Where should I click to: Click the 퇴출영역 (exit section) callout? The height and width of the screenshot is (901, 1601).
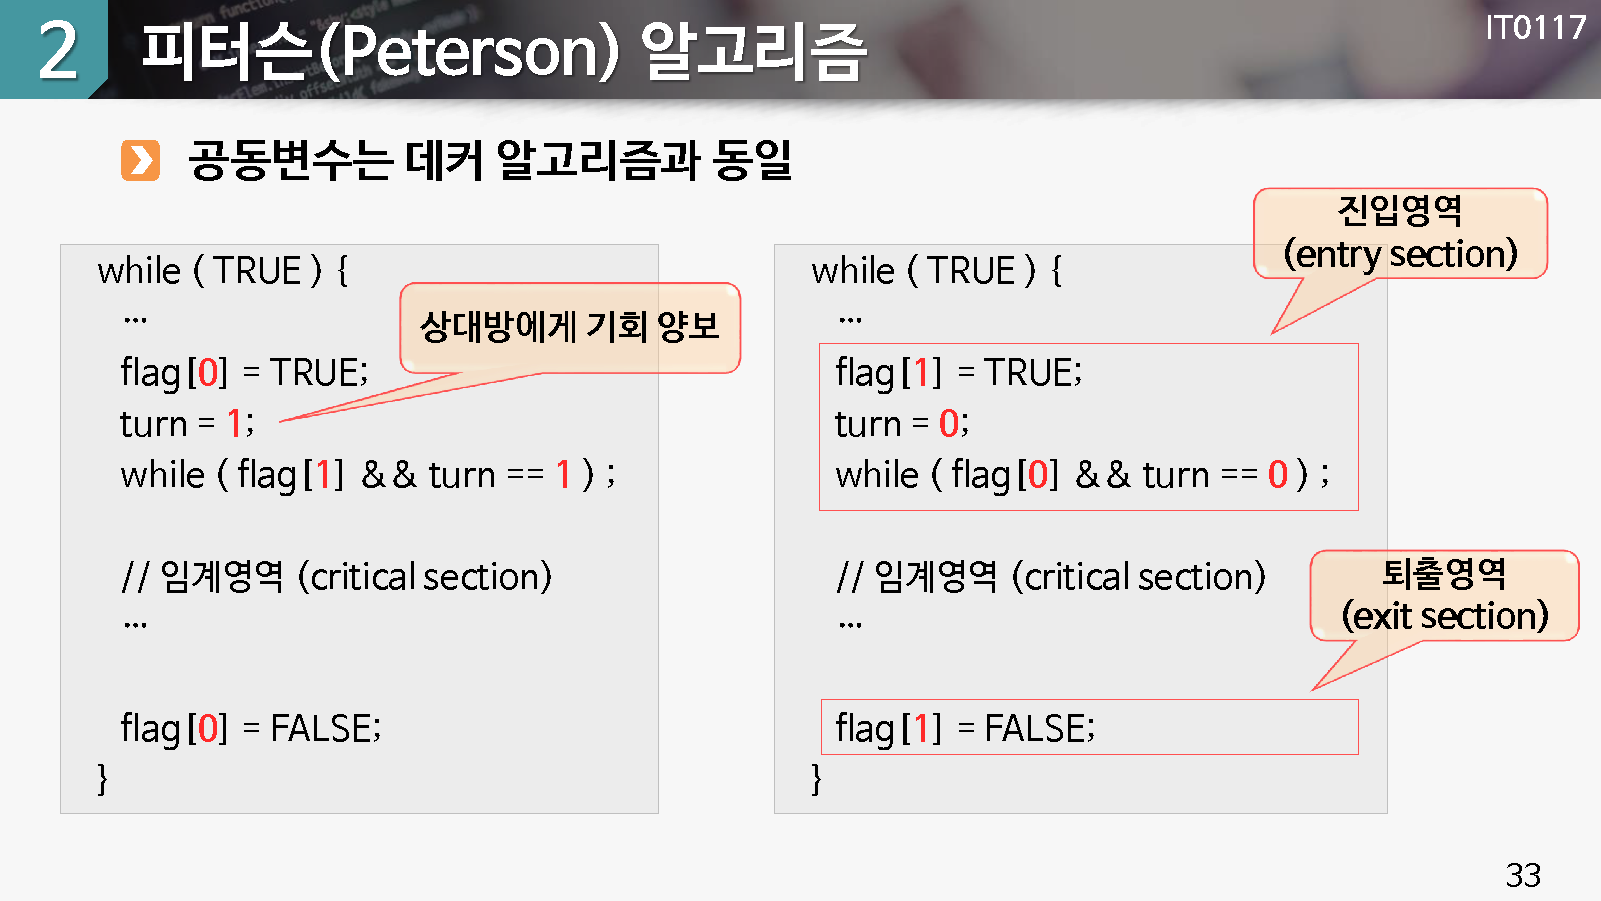tap(1444, 595)
